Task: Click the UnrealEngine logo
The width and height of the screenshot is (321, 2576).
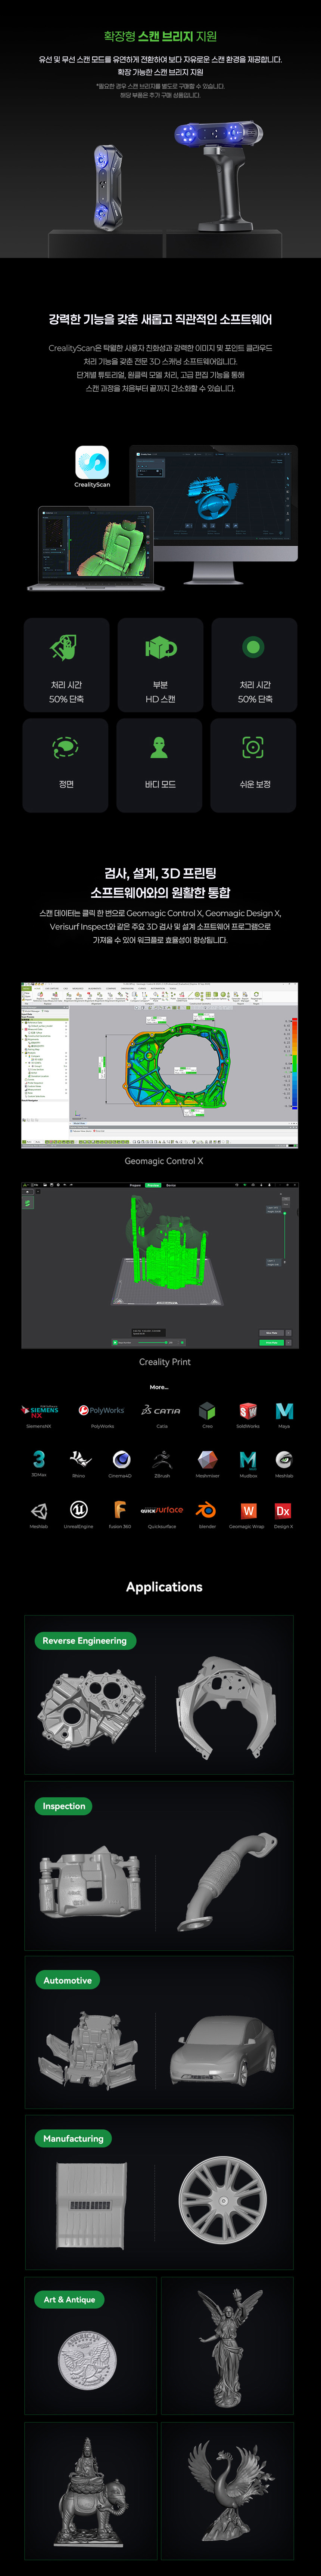Action: [79, 1510]
